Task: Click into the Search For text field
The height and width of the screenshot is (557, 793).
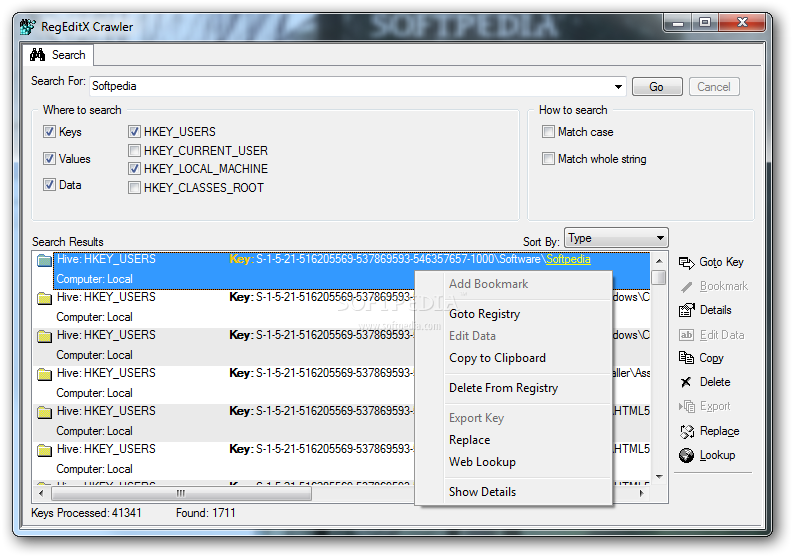Action: tap(351, 87)
